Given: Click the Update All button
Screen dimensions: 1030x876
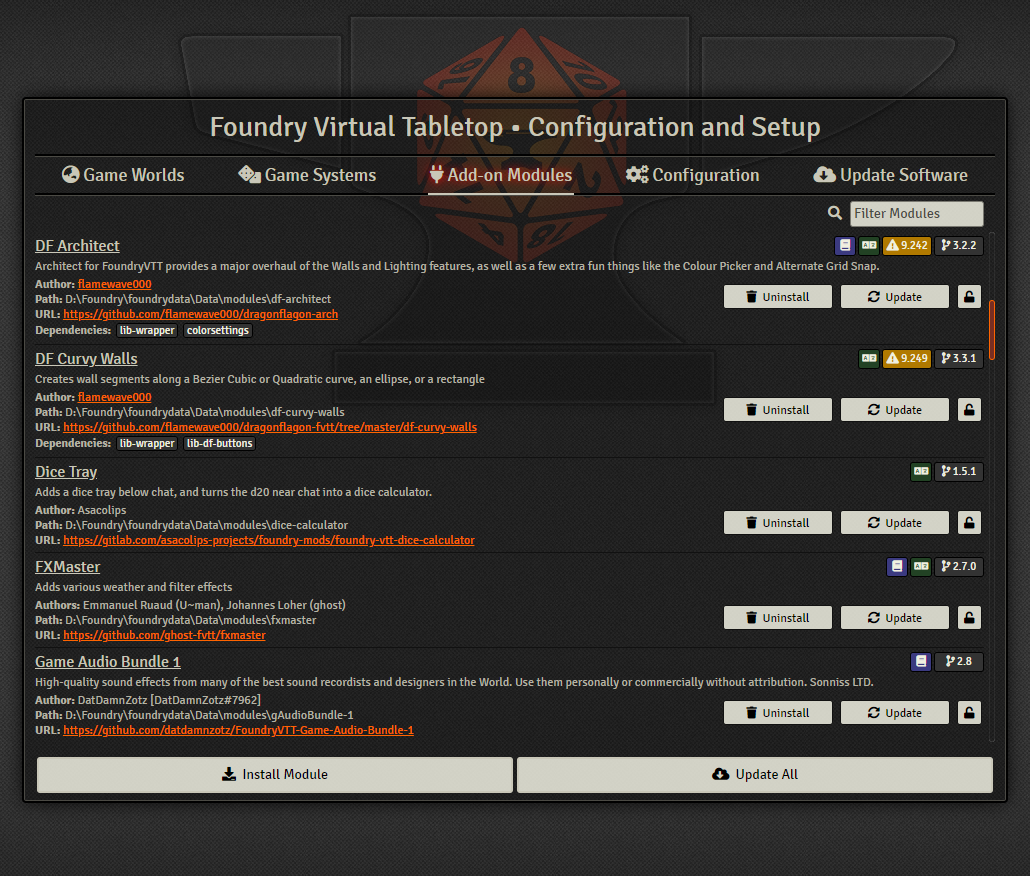Looking at the screenshot, I should pyautogui.click(x=755, y=775).
